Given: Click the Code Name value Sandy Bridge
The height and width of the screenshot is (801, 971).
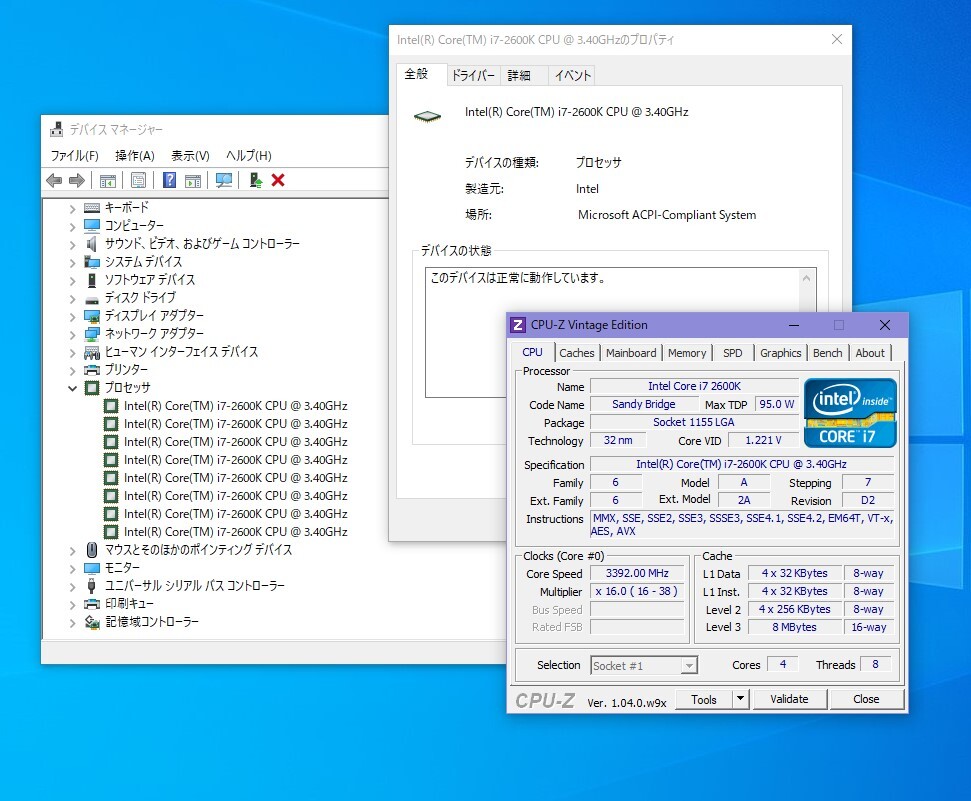Looking at the screenshot, I should (x=643, y=404).
